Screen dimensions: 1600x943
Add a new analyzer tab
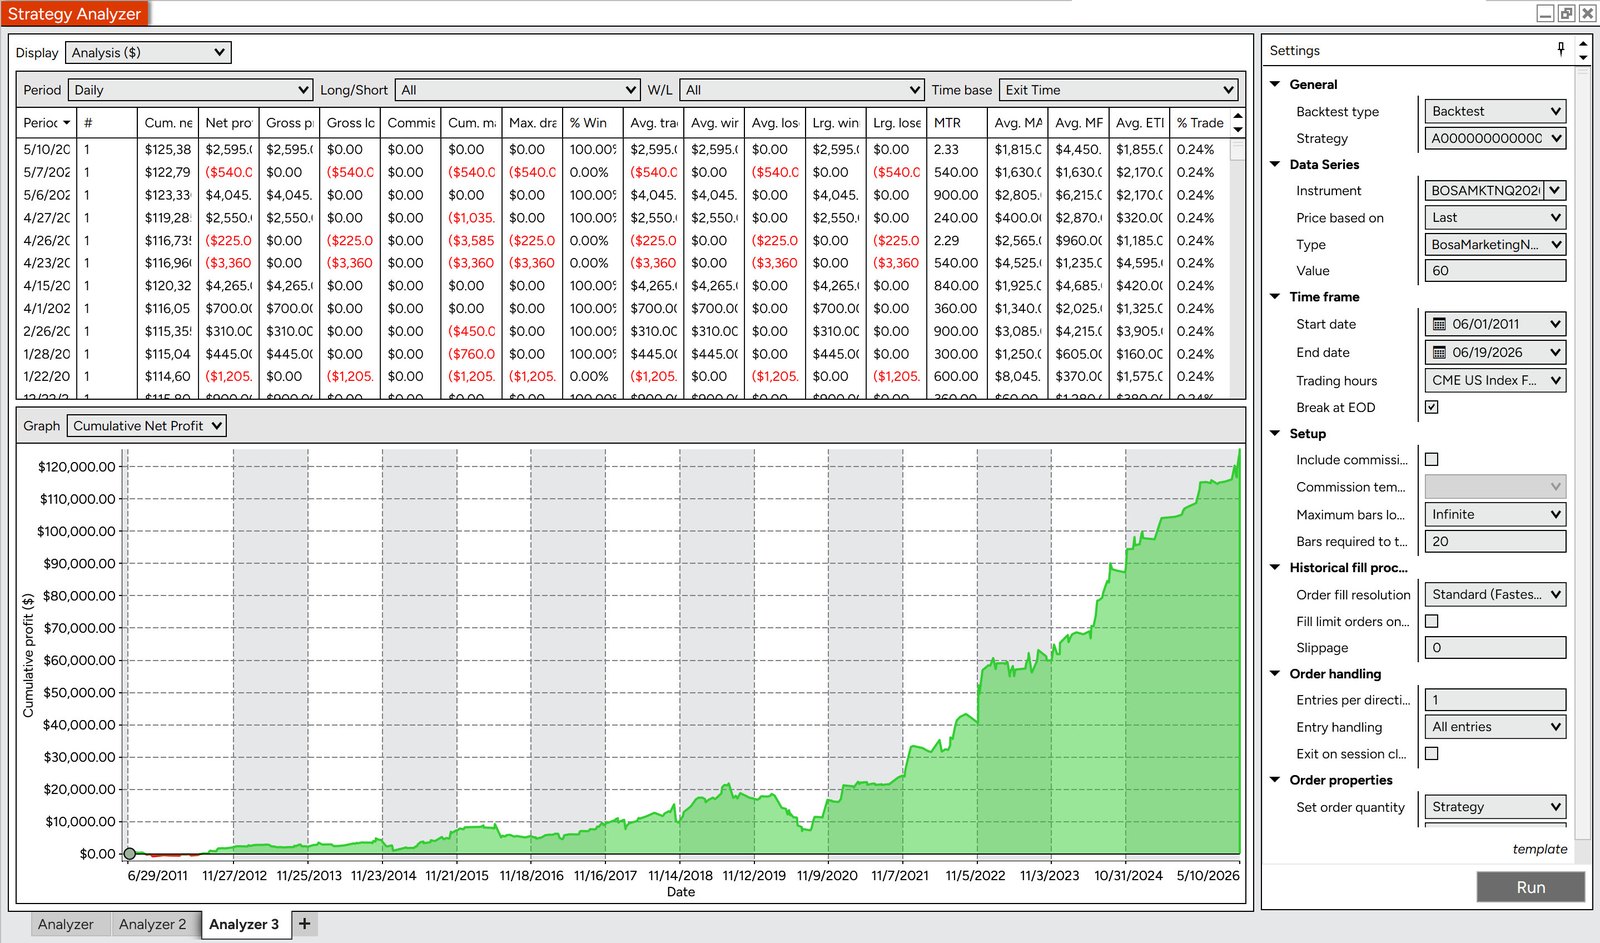point(305,924)
